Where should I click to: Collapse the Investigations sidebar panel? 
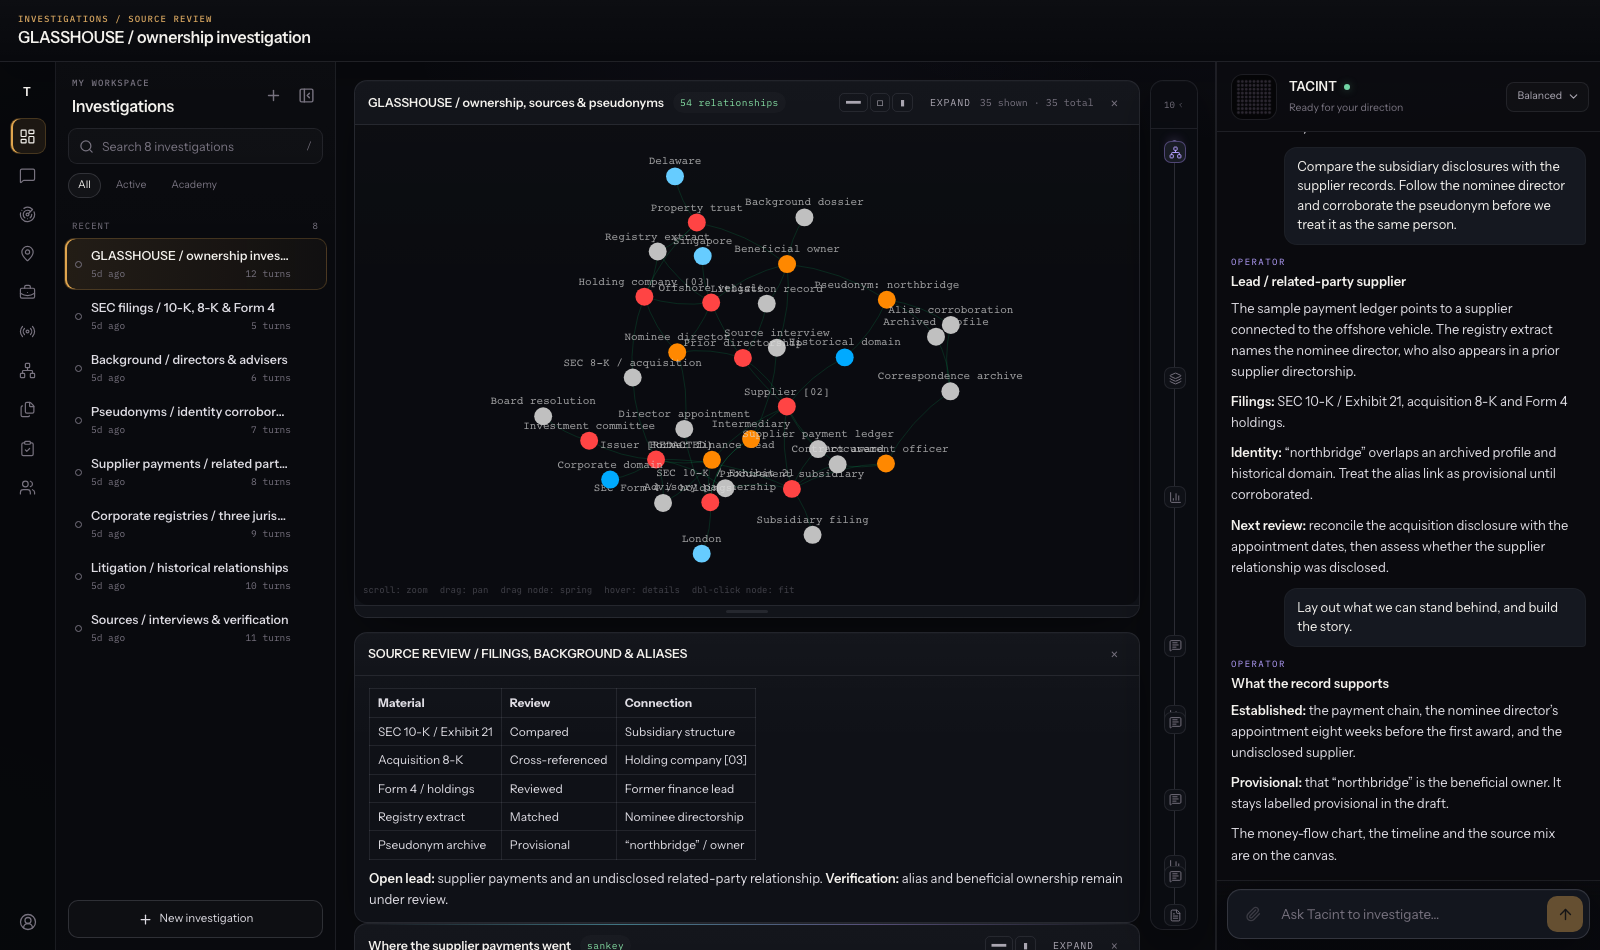pyautogui.click(x=307, y=96)
